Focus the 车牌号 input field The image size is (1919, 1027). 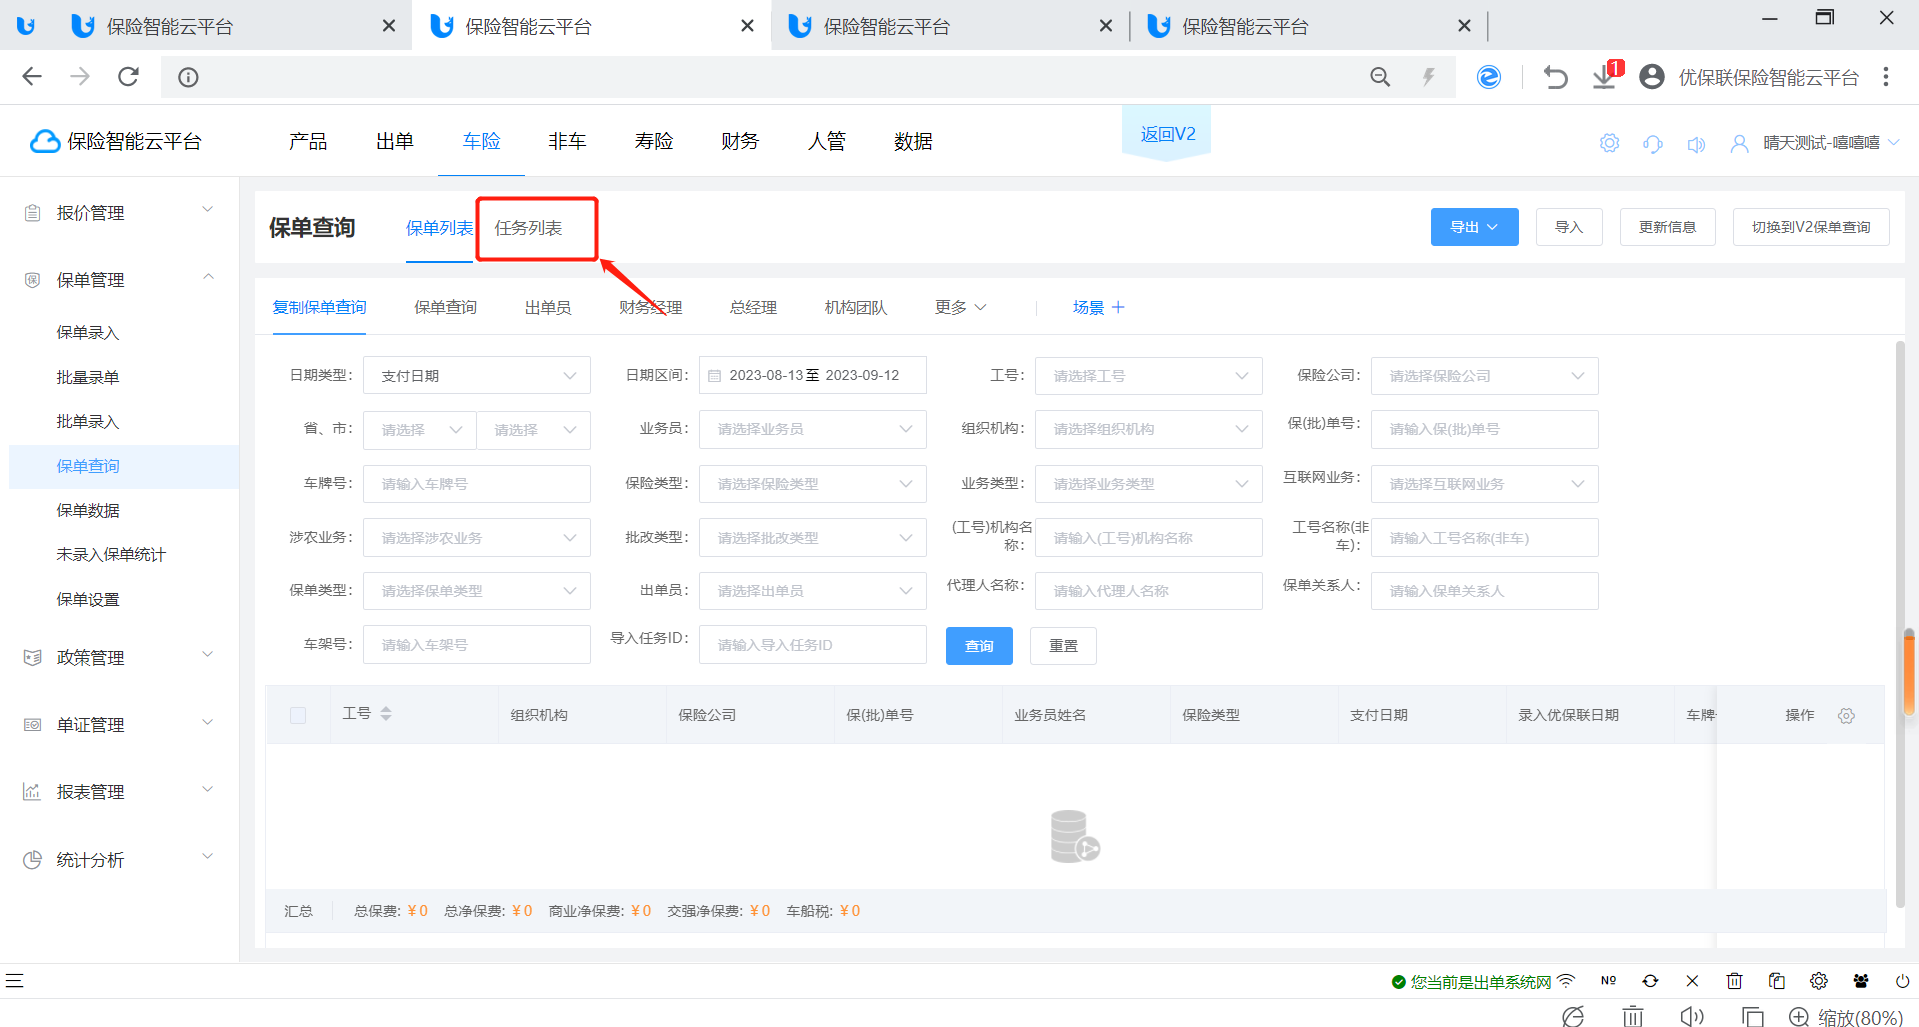477,484
